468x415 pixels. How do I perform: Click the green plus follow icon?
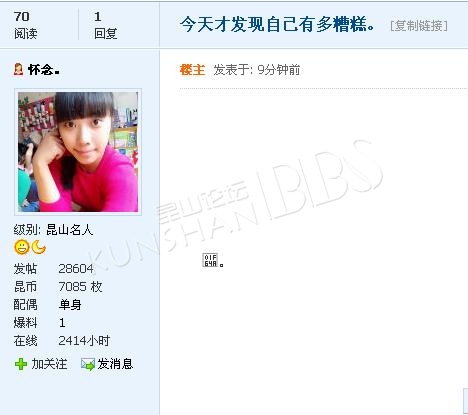pos(21,364)
